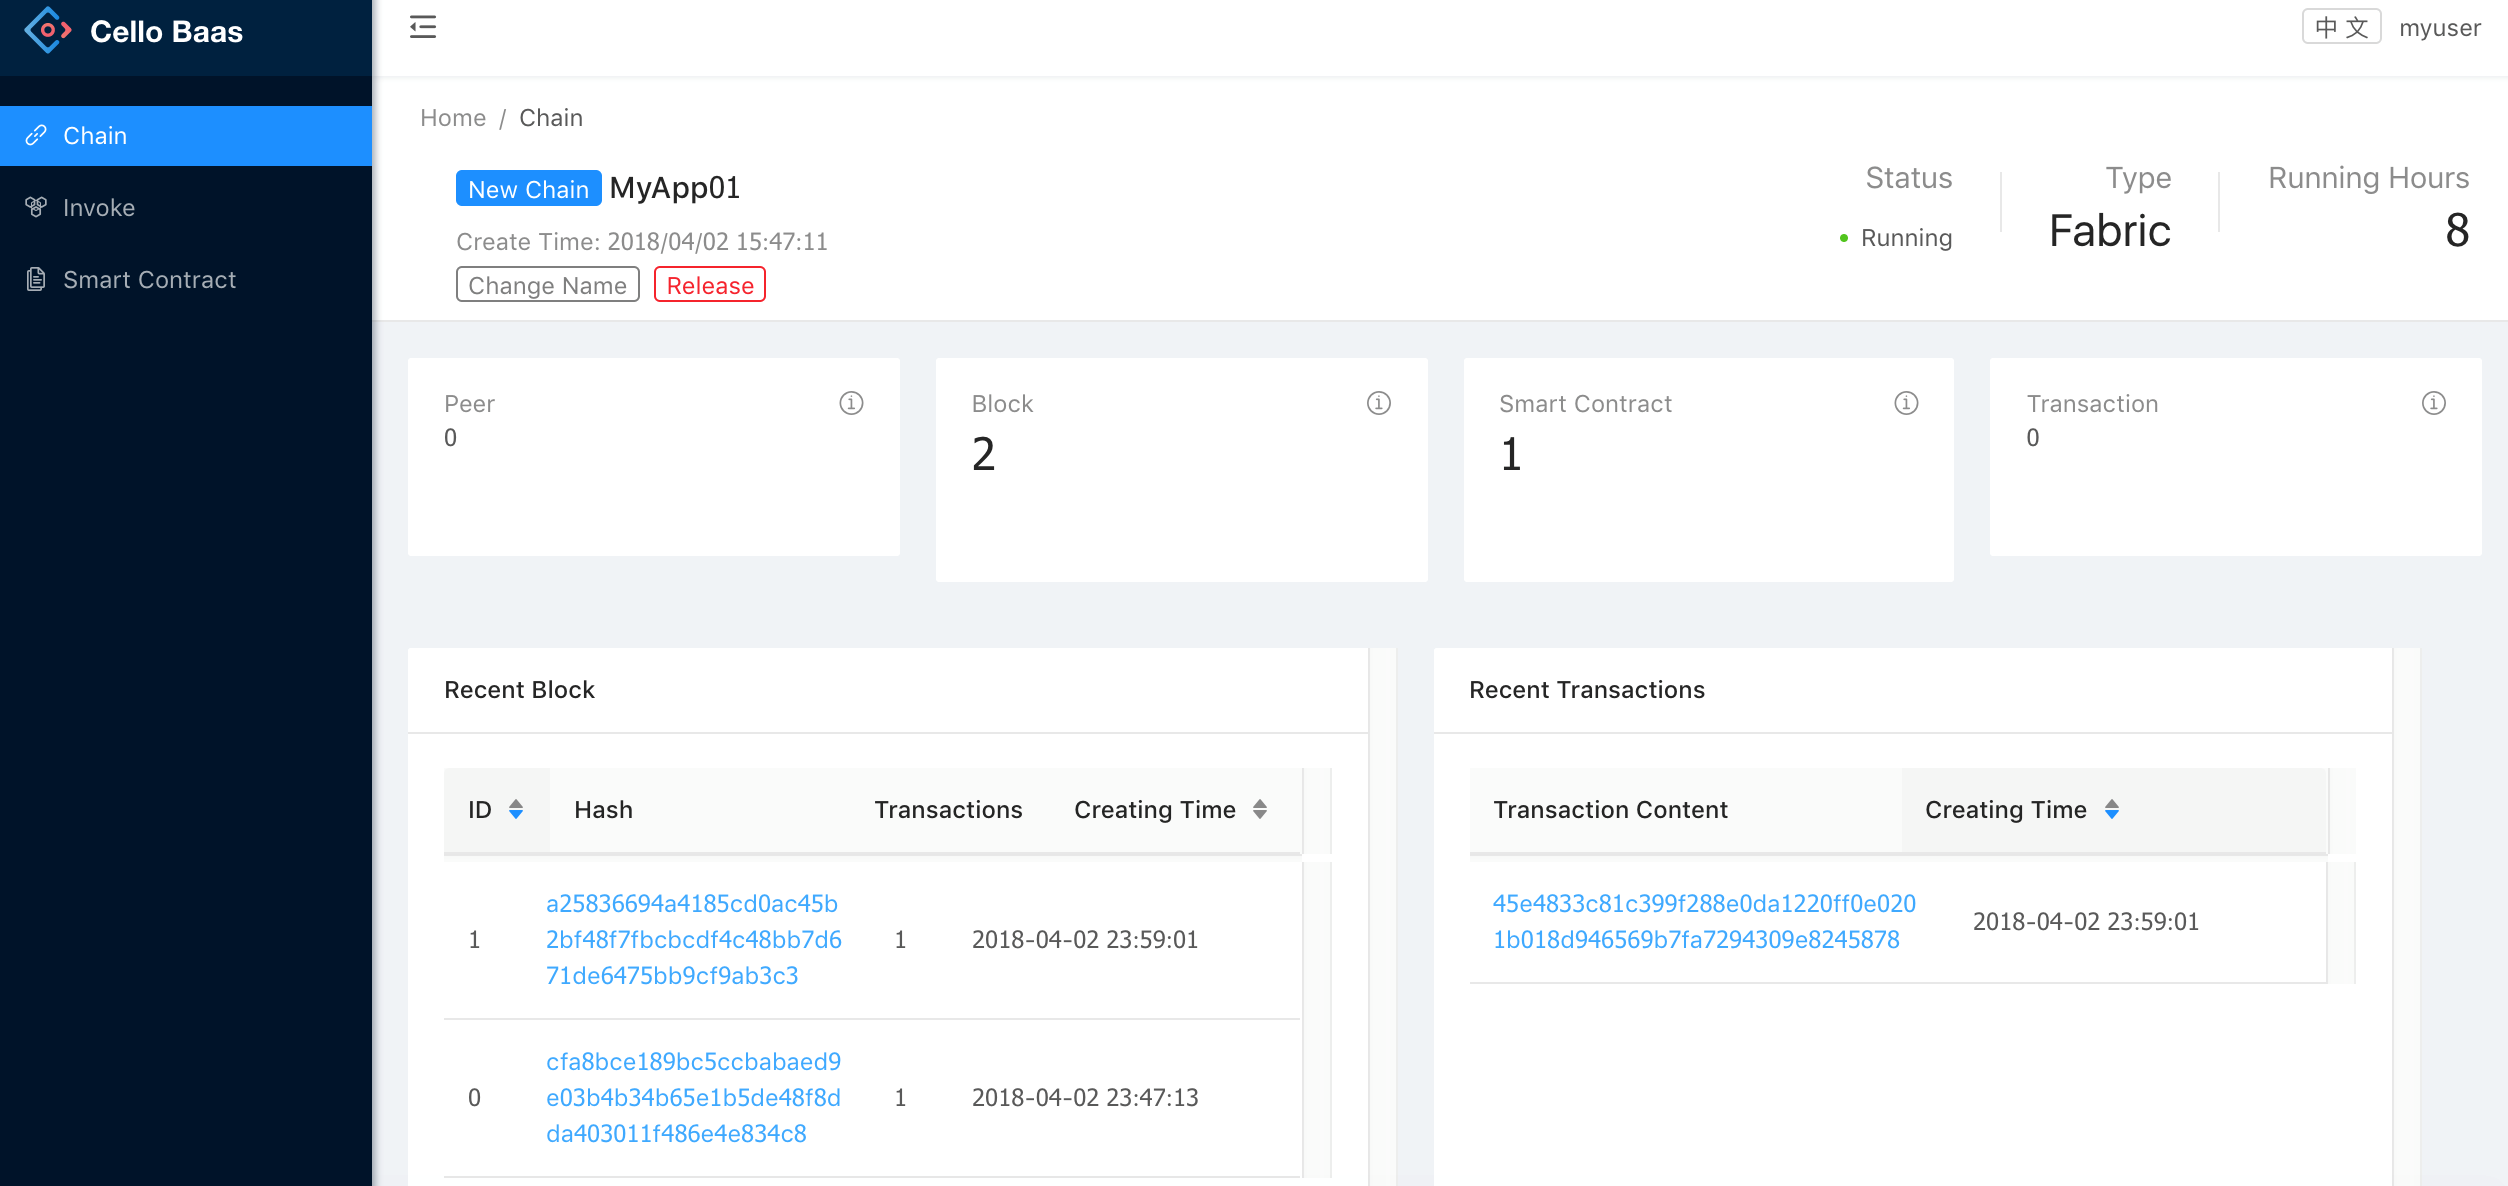The image size is (2508, 1186).
Task: Click the Change Name button
Action: [548, 284]
